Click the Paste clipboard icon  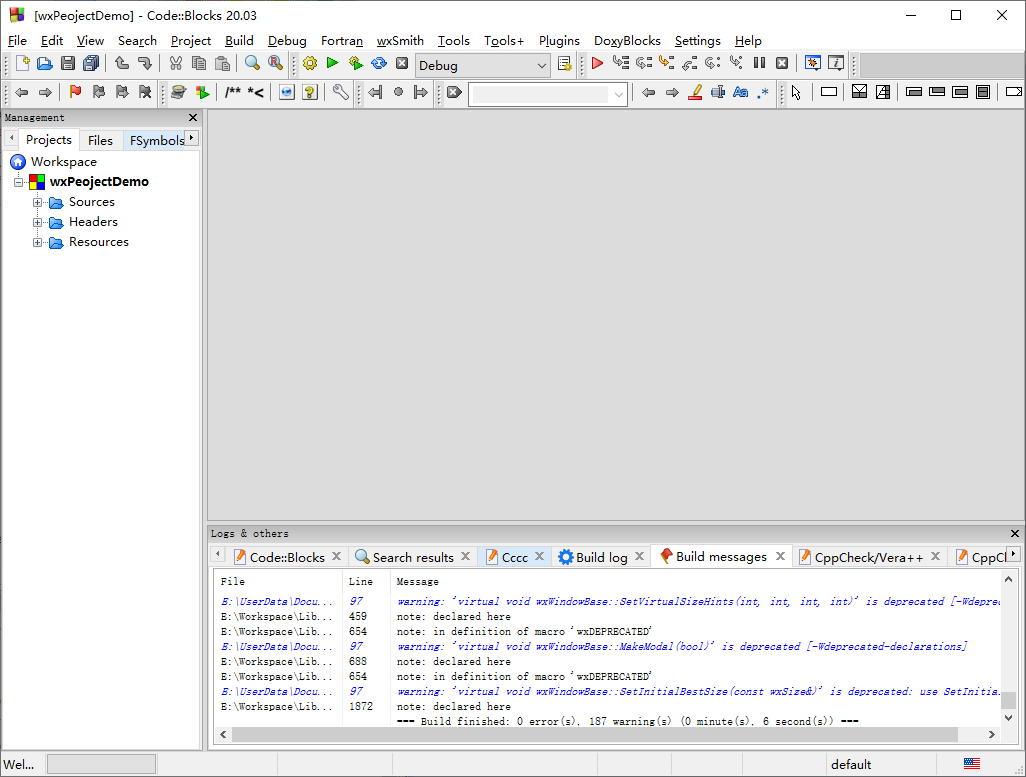[222, 63]
